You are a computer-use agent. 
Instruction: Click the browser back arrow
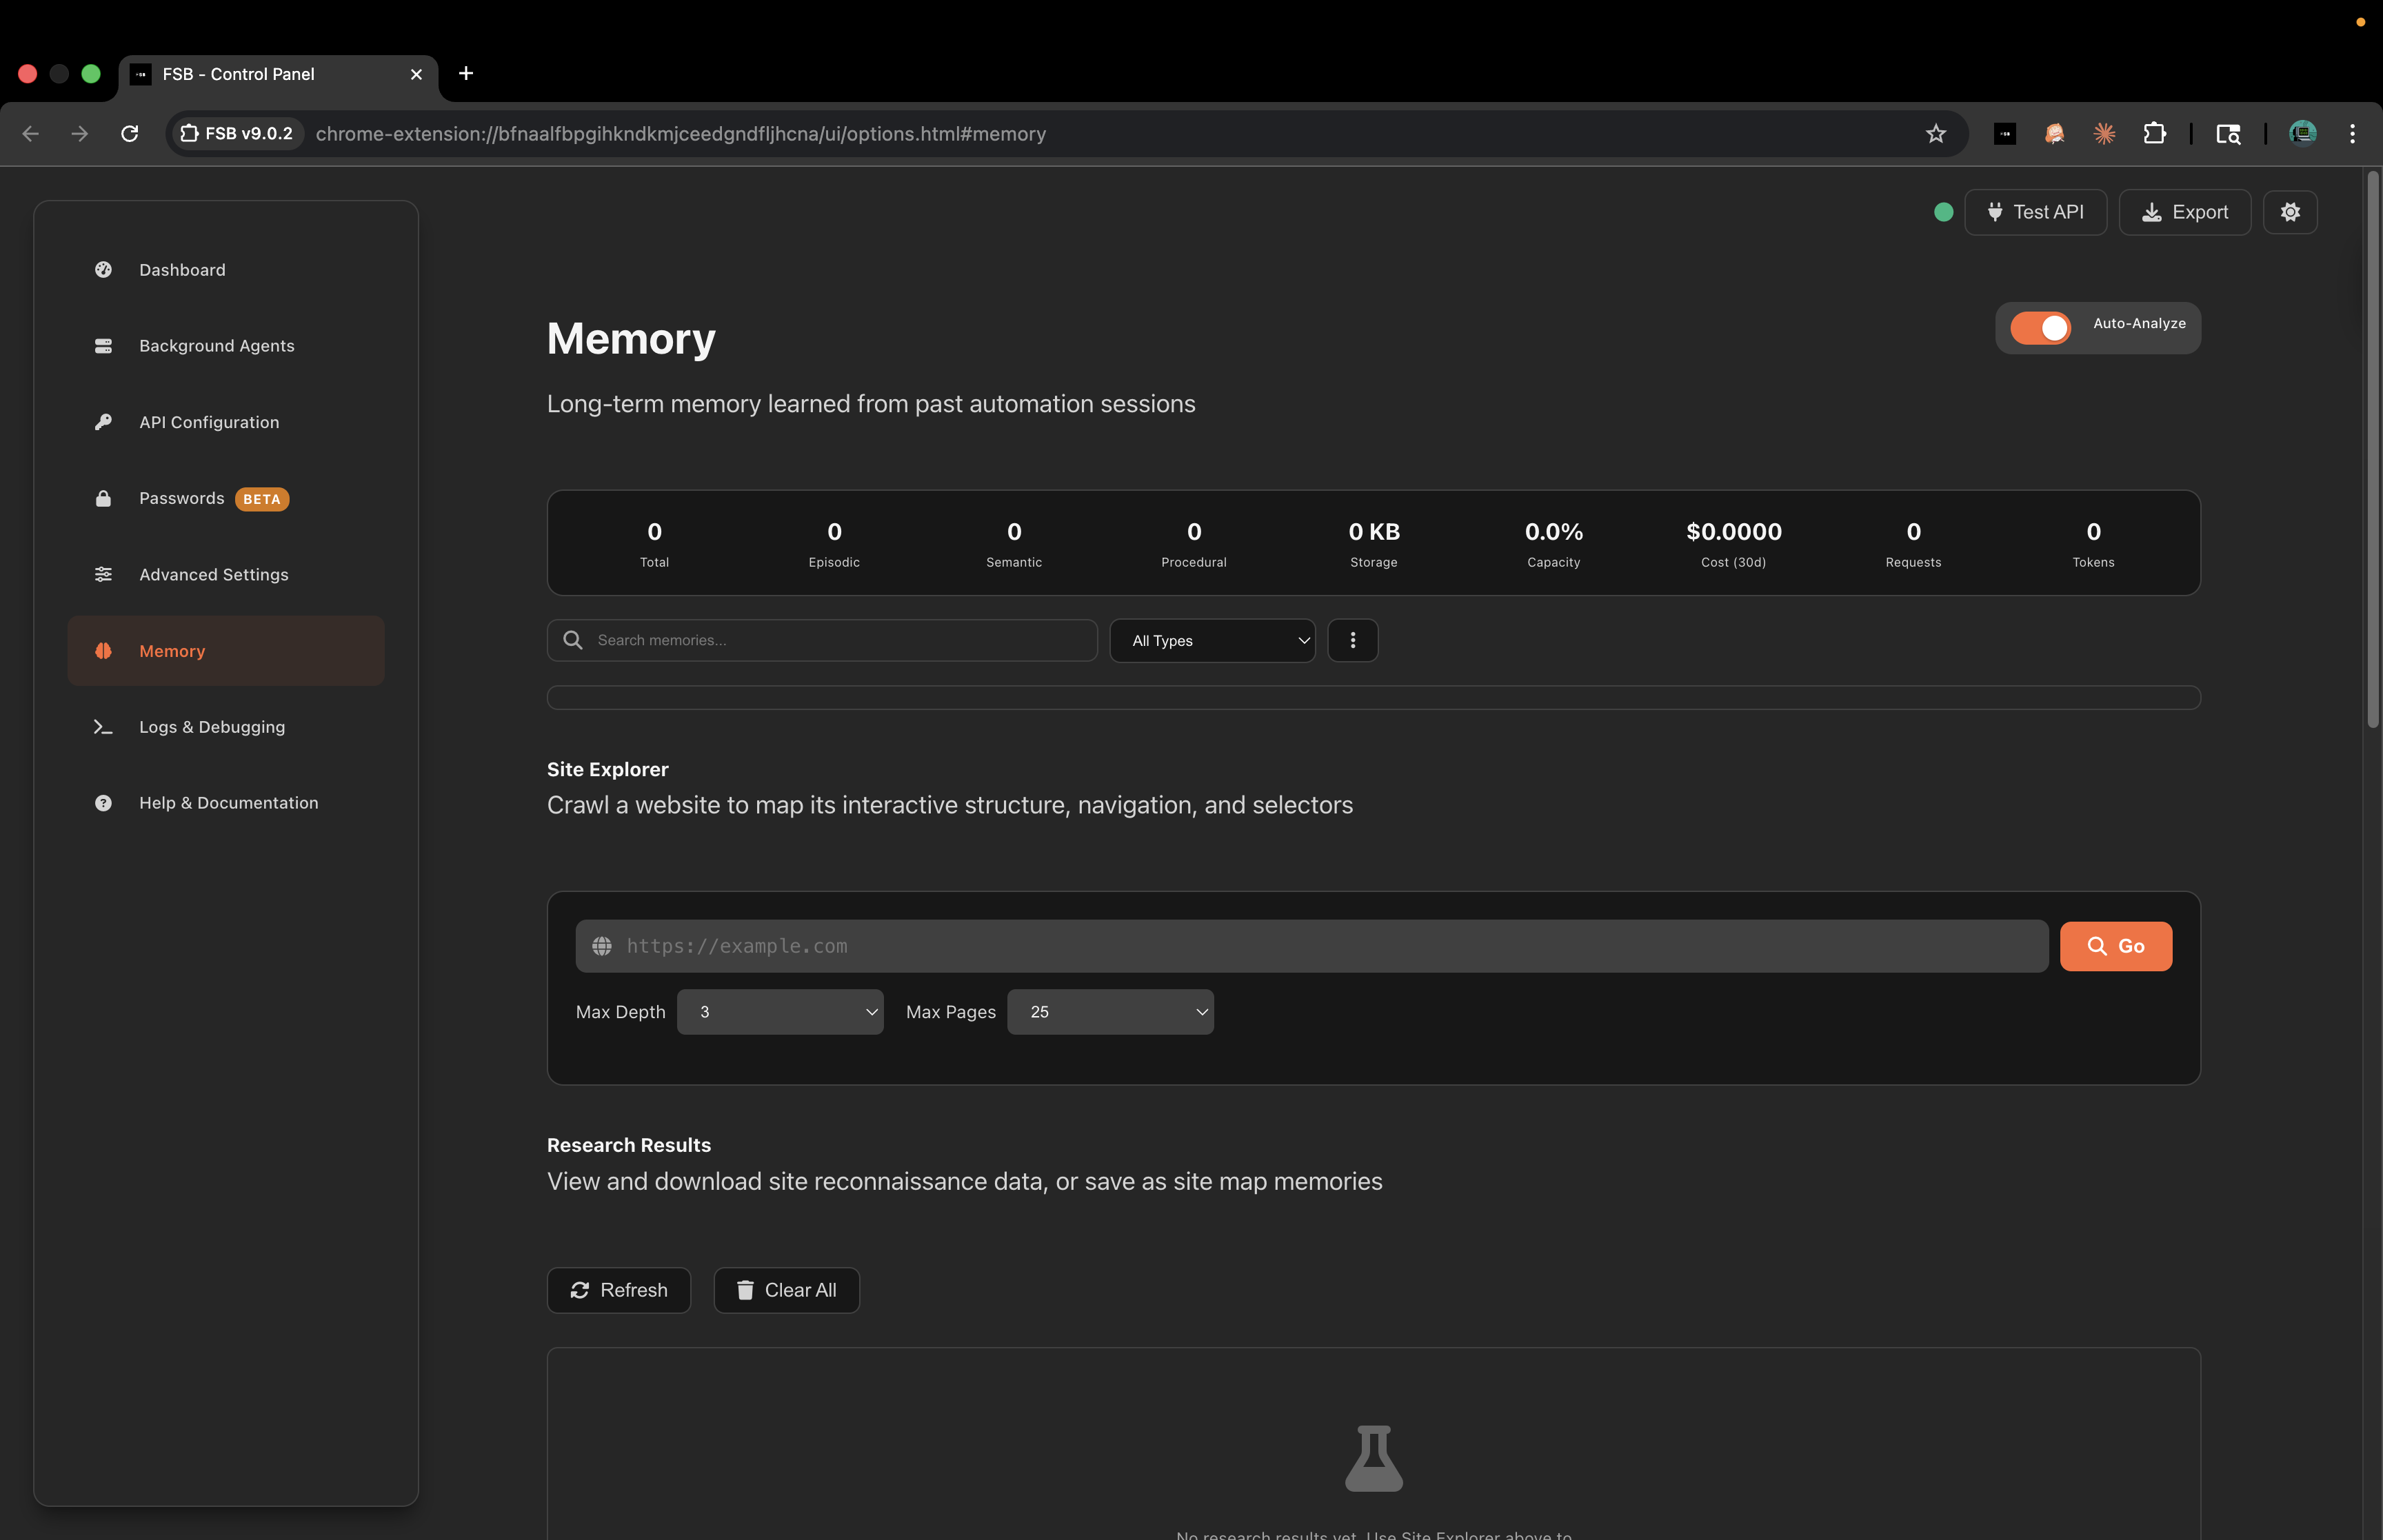[x=31, y=134]
